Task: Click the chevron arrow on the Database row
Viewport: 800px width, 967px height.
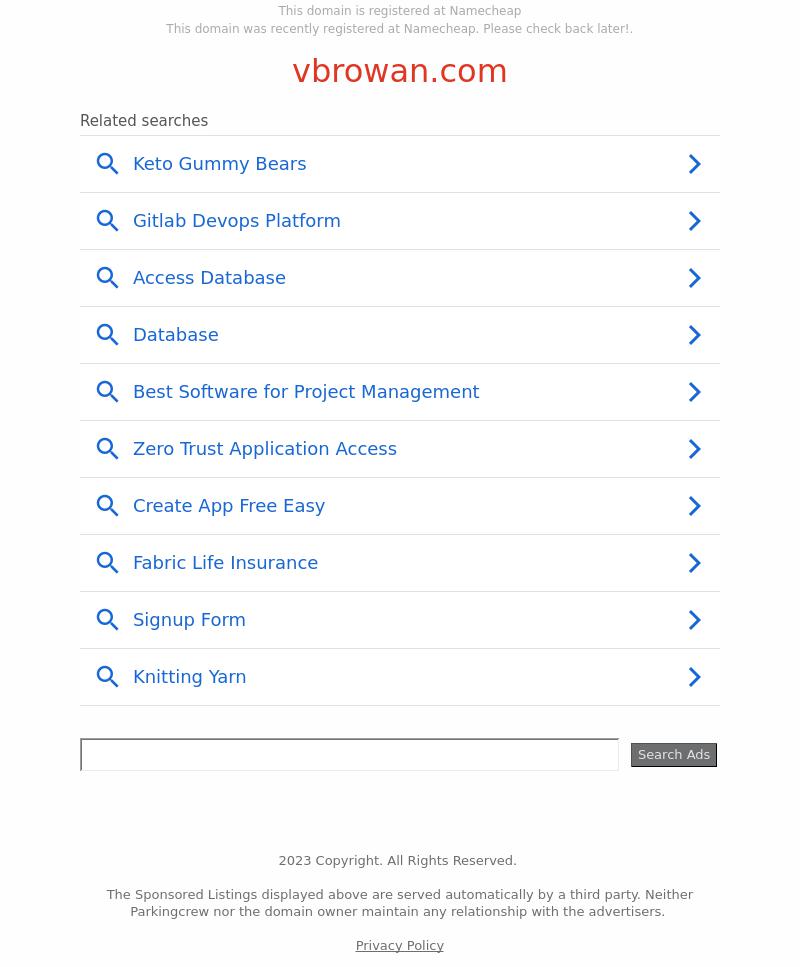Action: pos(695,335)
